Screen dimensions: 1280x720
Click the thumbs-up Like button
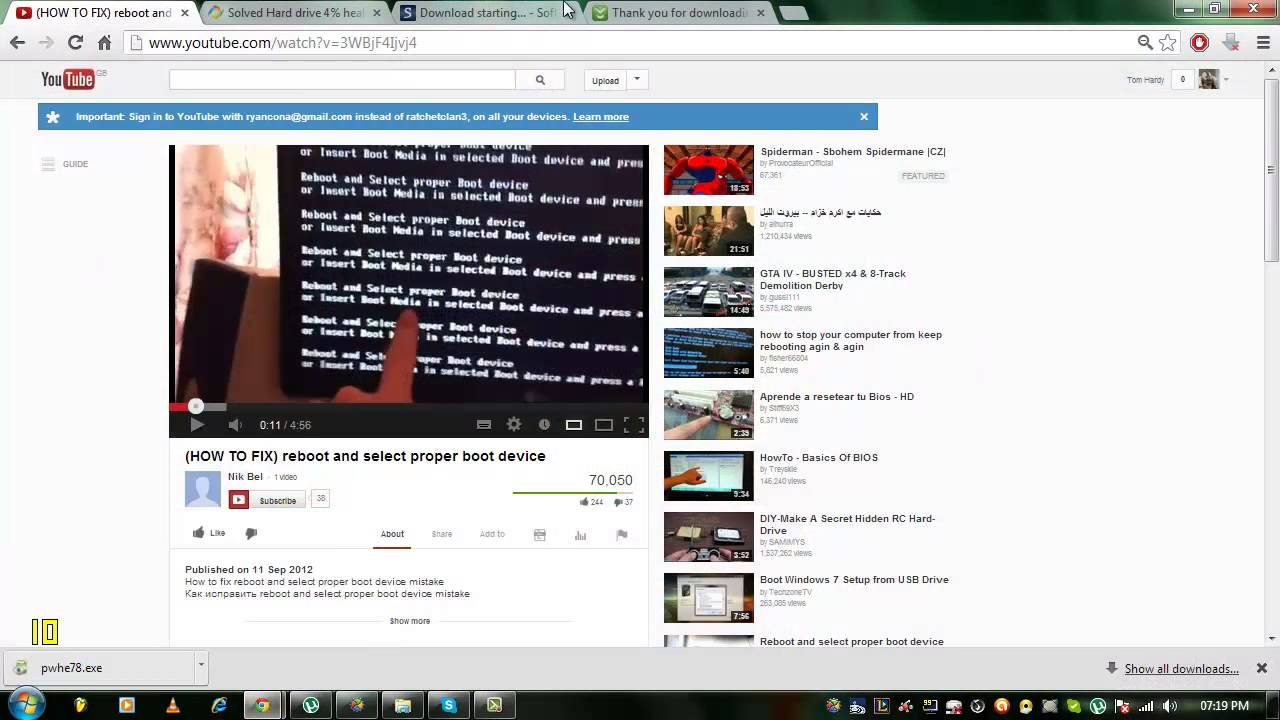[x=209, y=533]
